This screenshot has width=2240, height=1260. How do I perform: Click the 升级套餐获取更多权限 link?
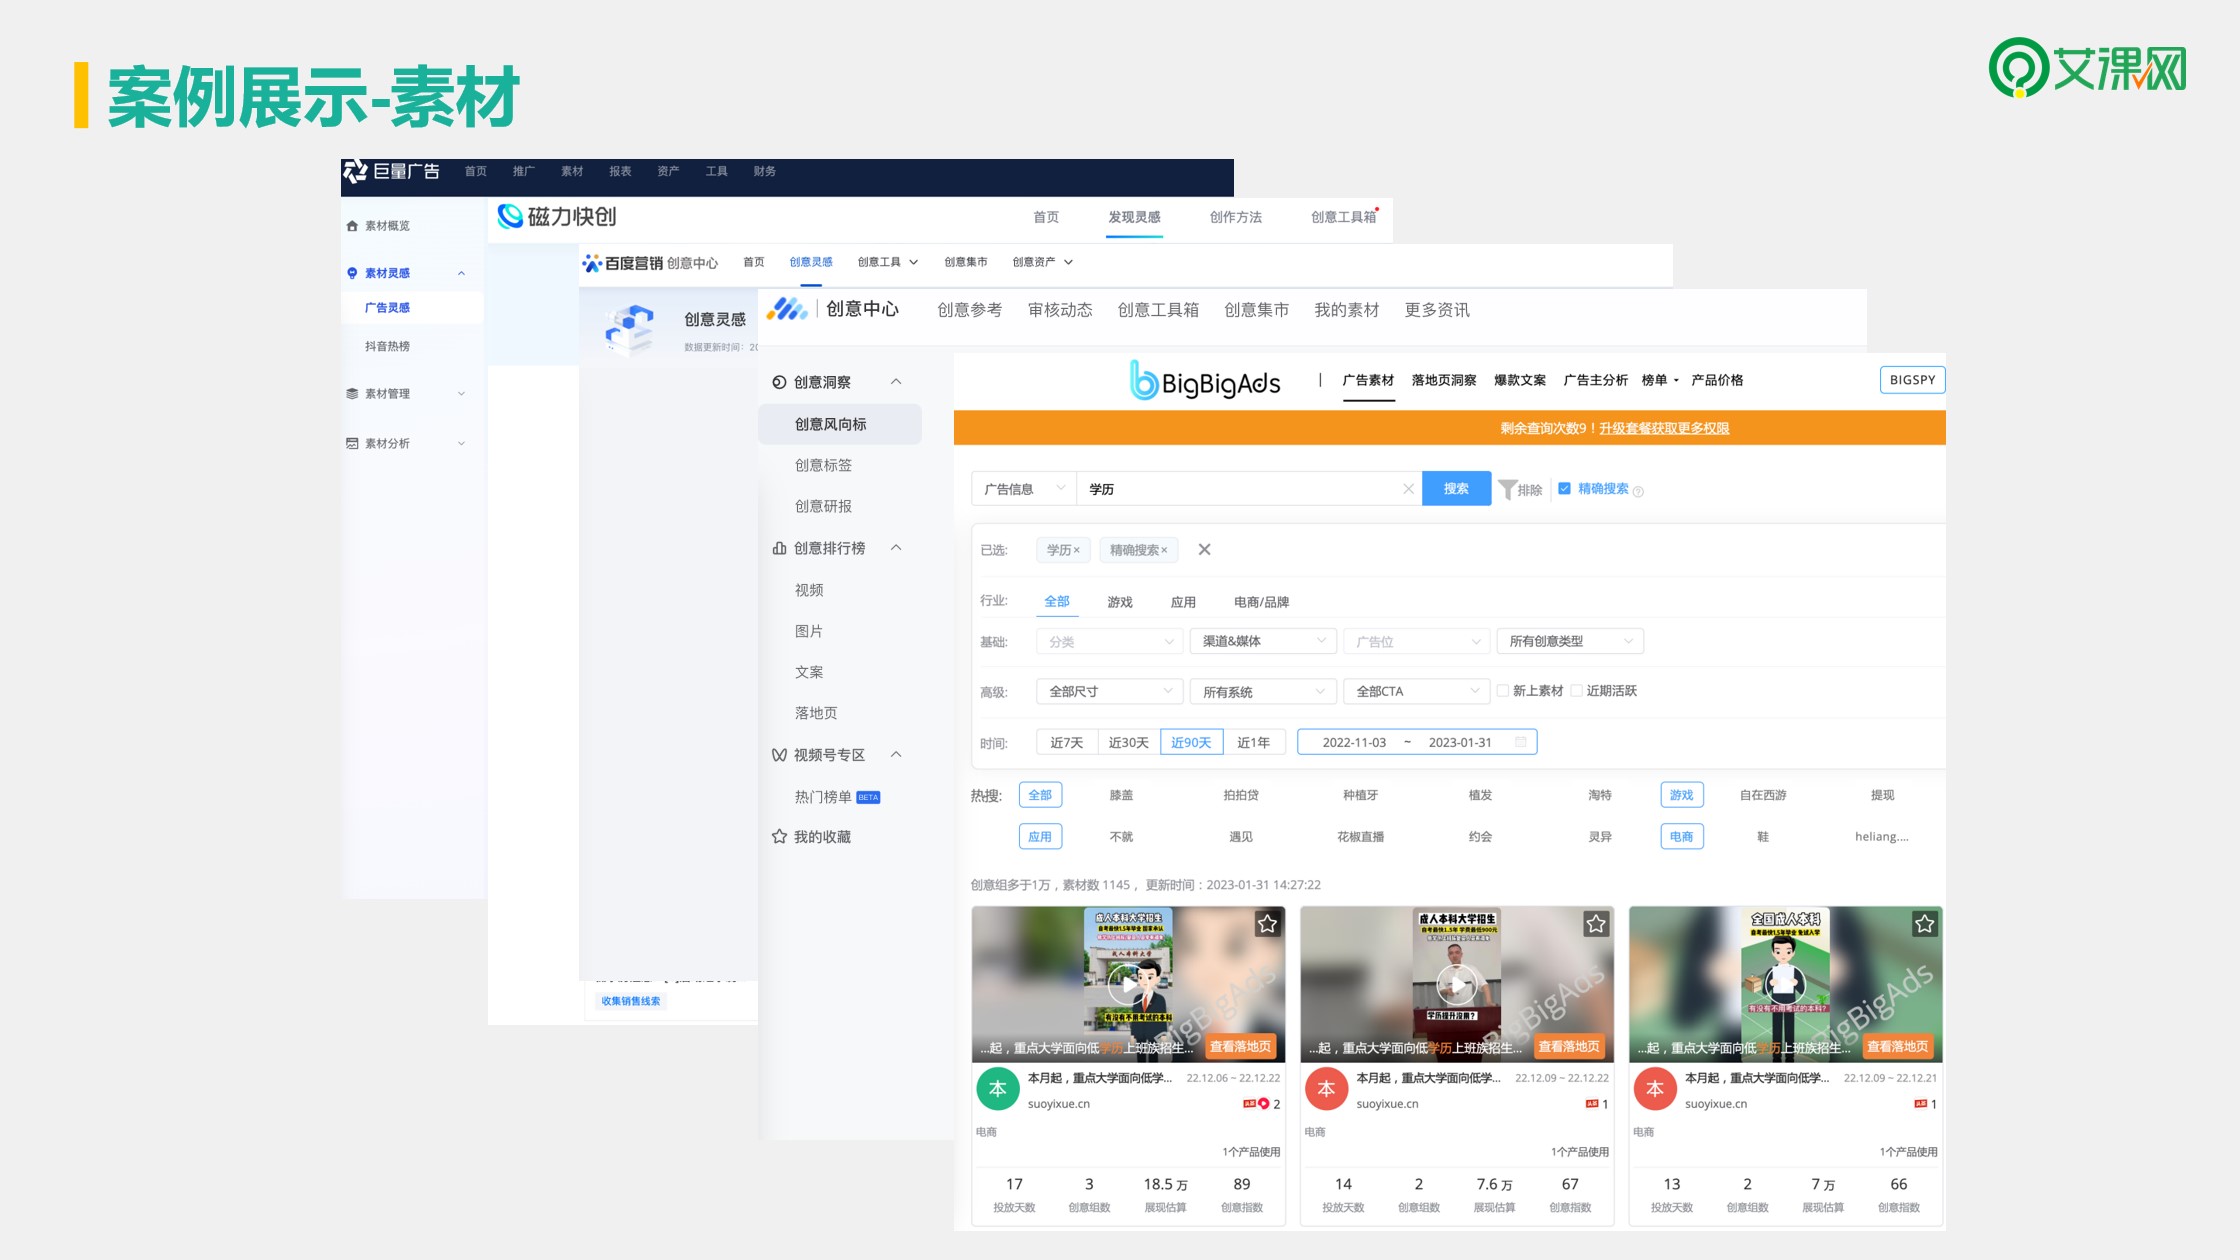1664,428
